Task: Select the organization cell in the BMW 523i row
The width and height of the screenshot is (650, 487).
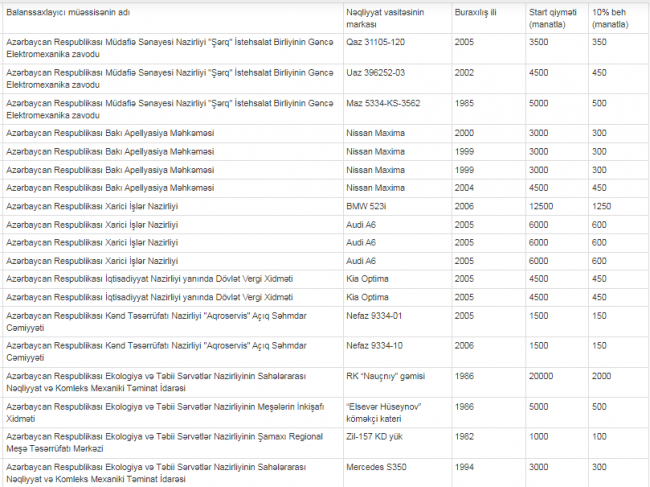Action: tap(172, 206)
